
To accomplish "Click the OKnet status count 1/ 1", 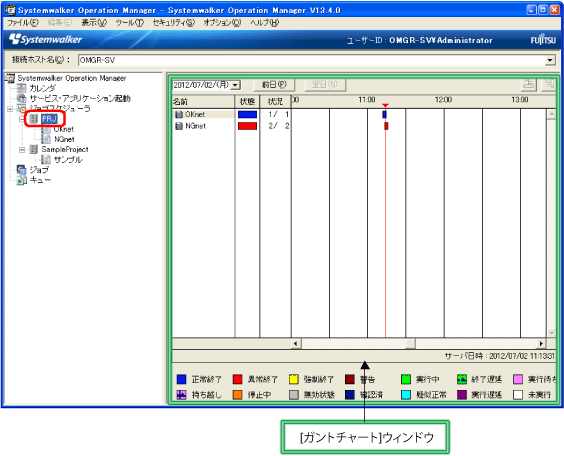I will 278,114.
